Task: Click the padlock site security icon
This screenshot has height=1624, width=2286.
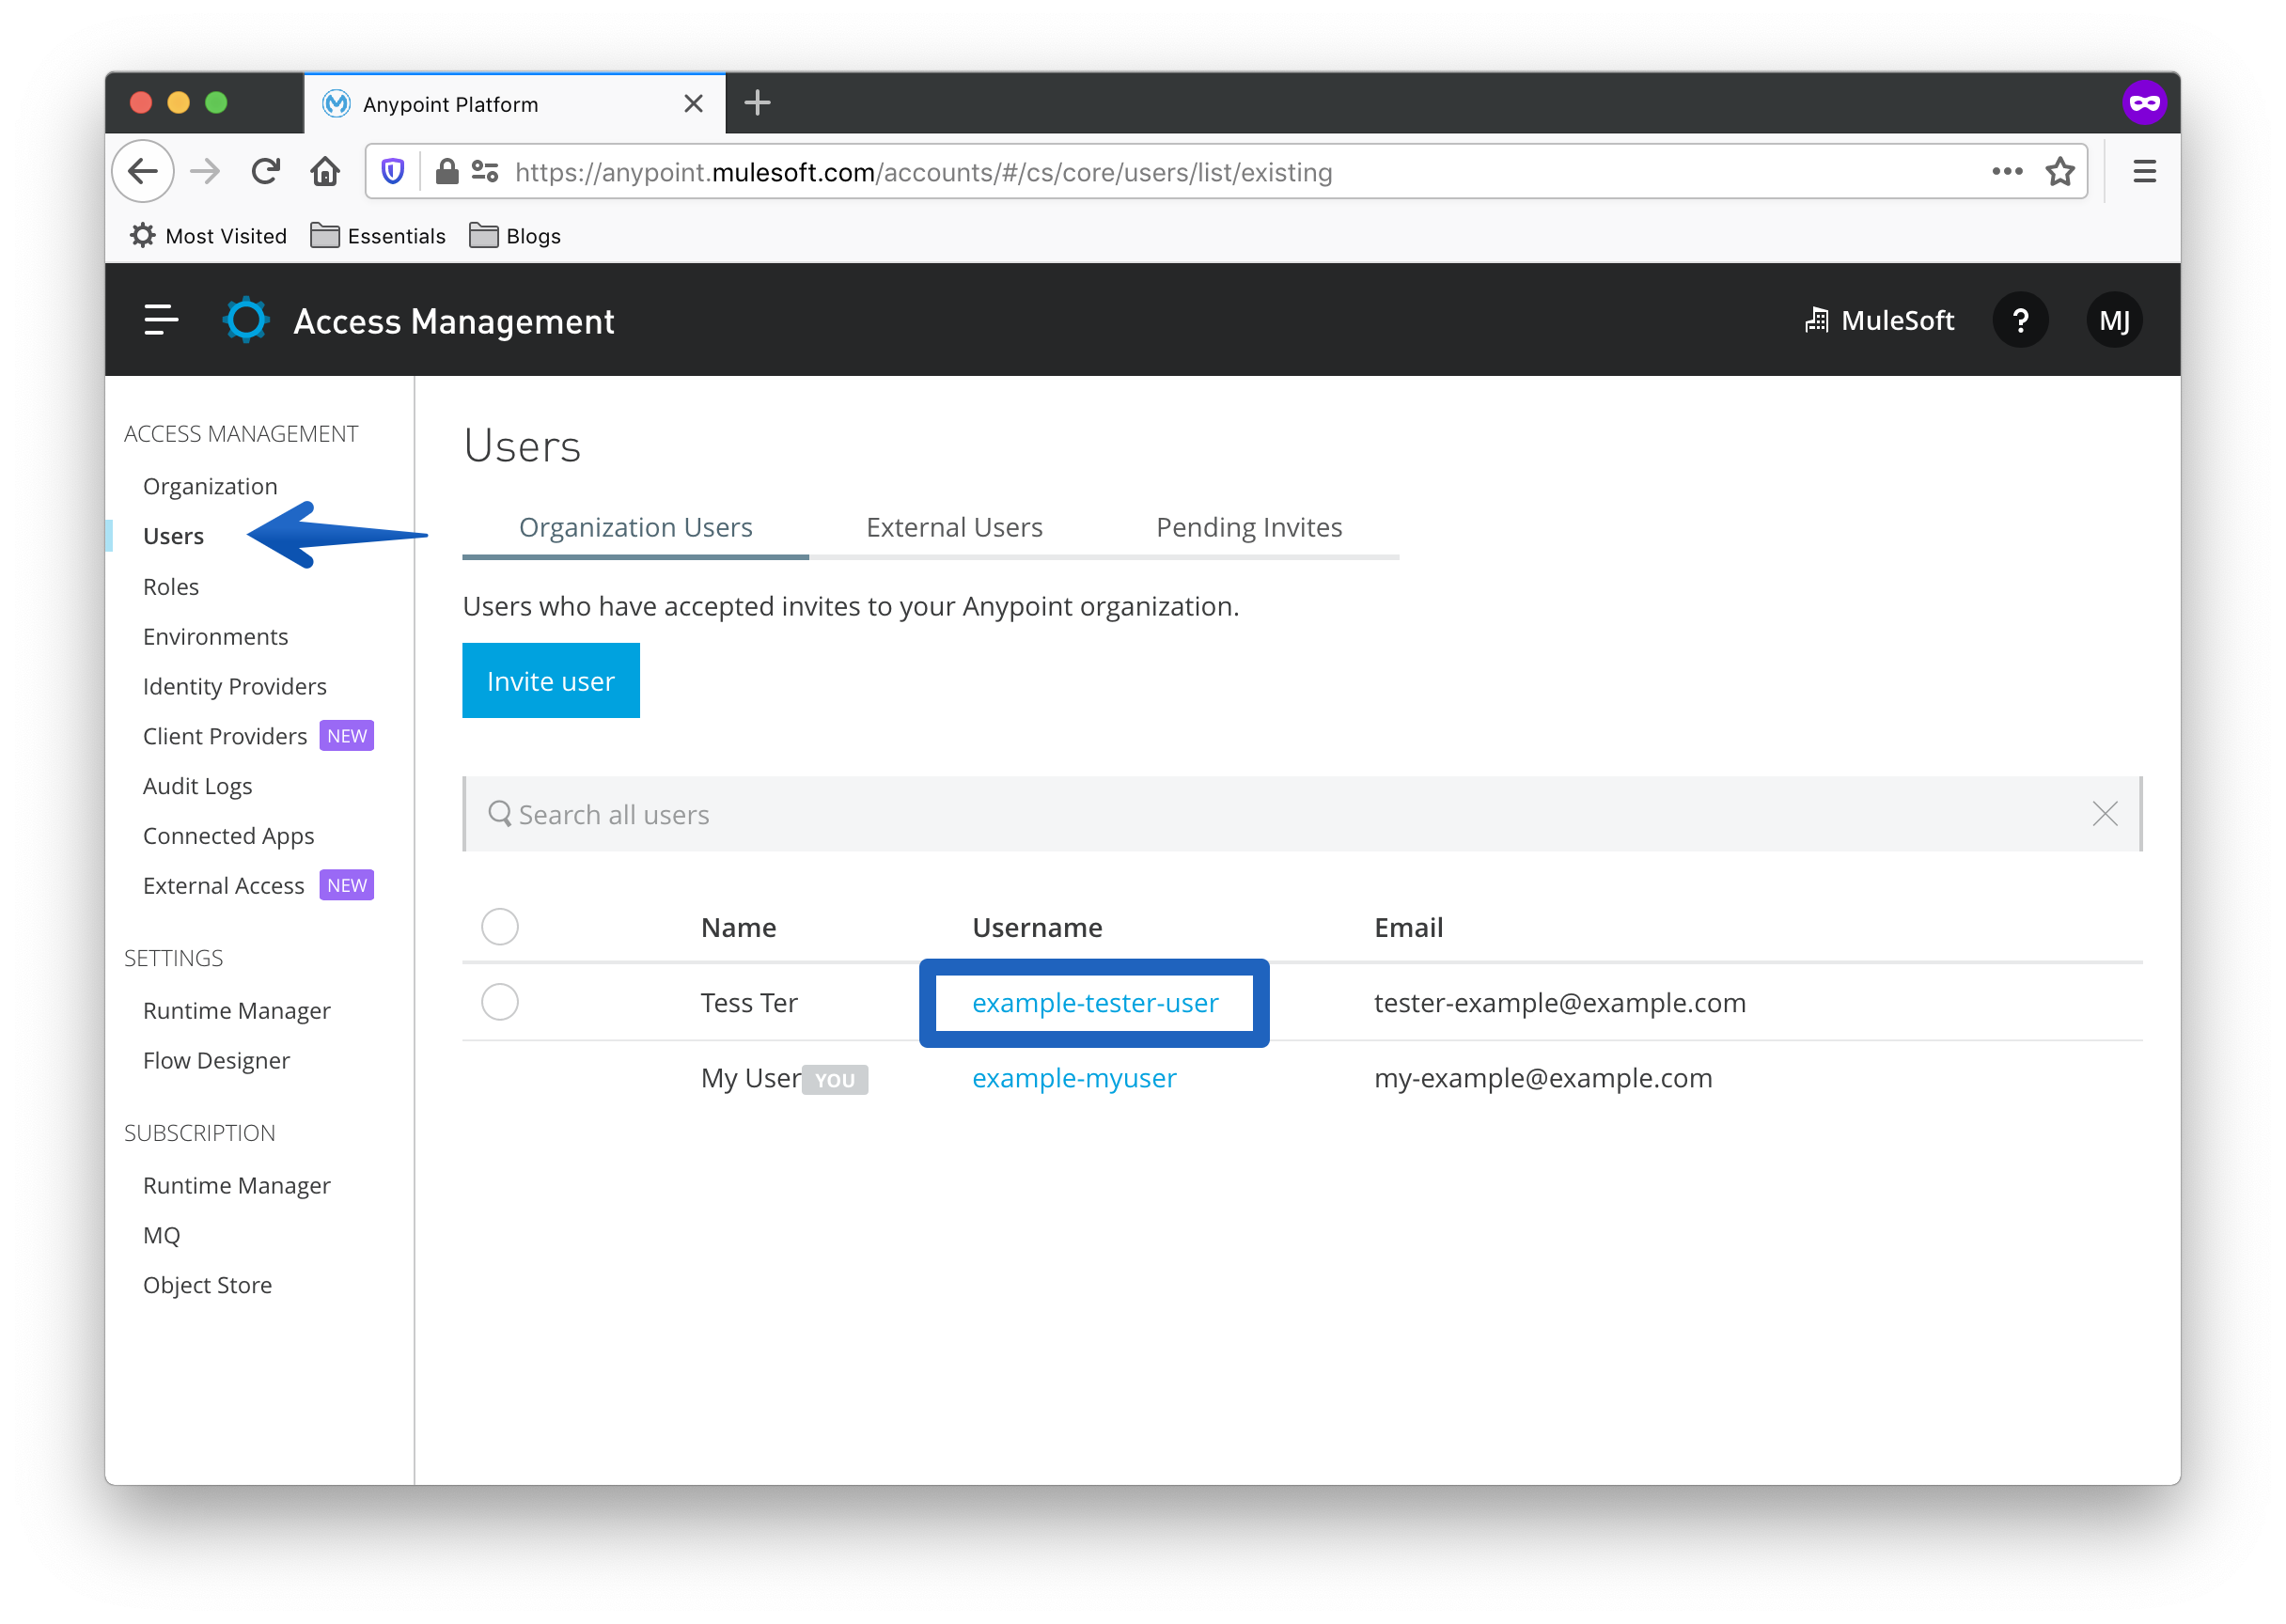Action: pos(447,172)
